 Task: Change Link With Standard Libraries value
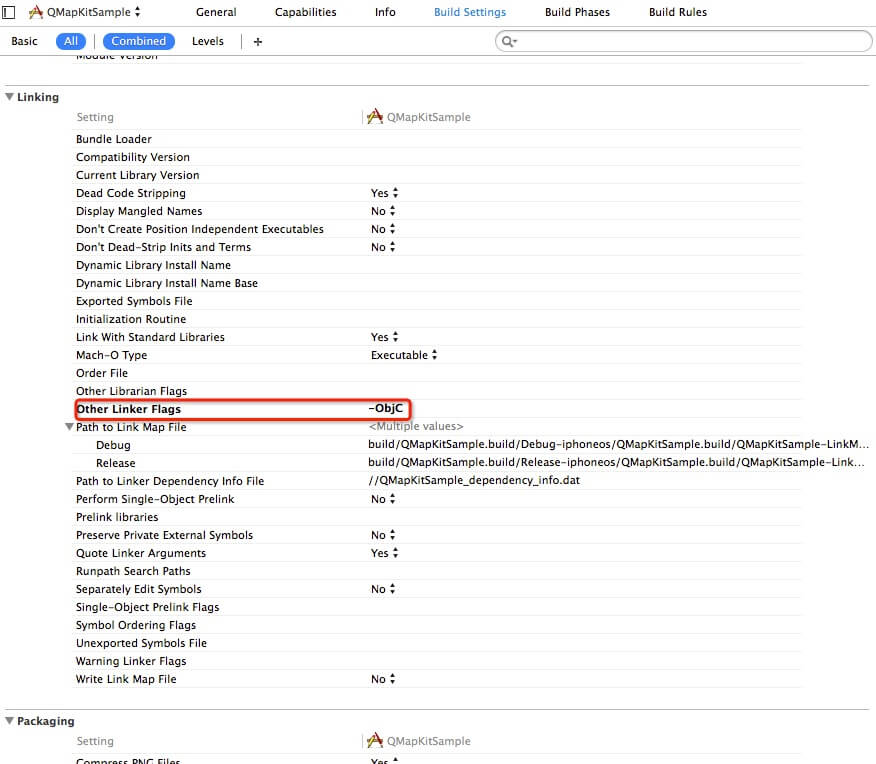(384, 337)
